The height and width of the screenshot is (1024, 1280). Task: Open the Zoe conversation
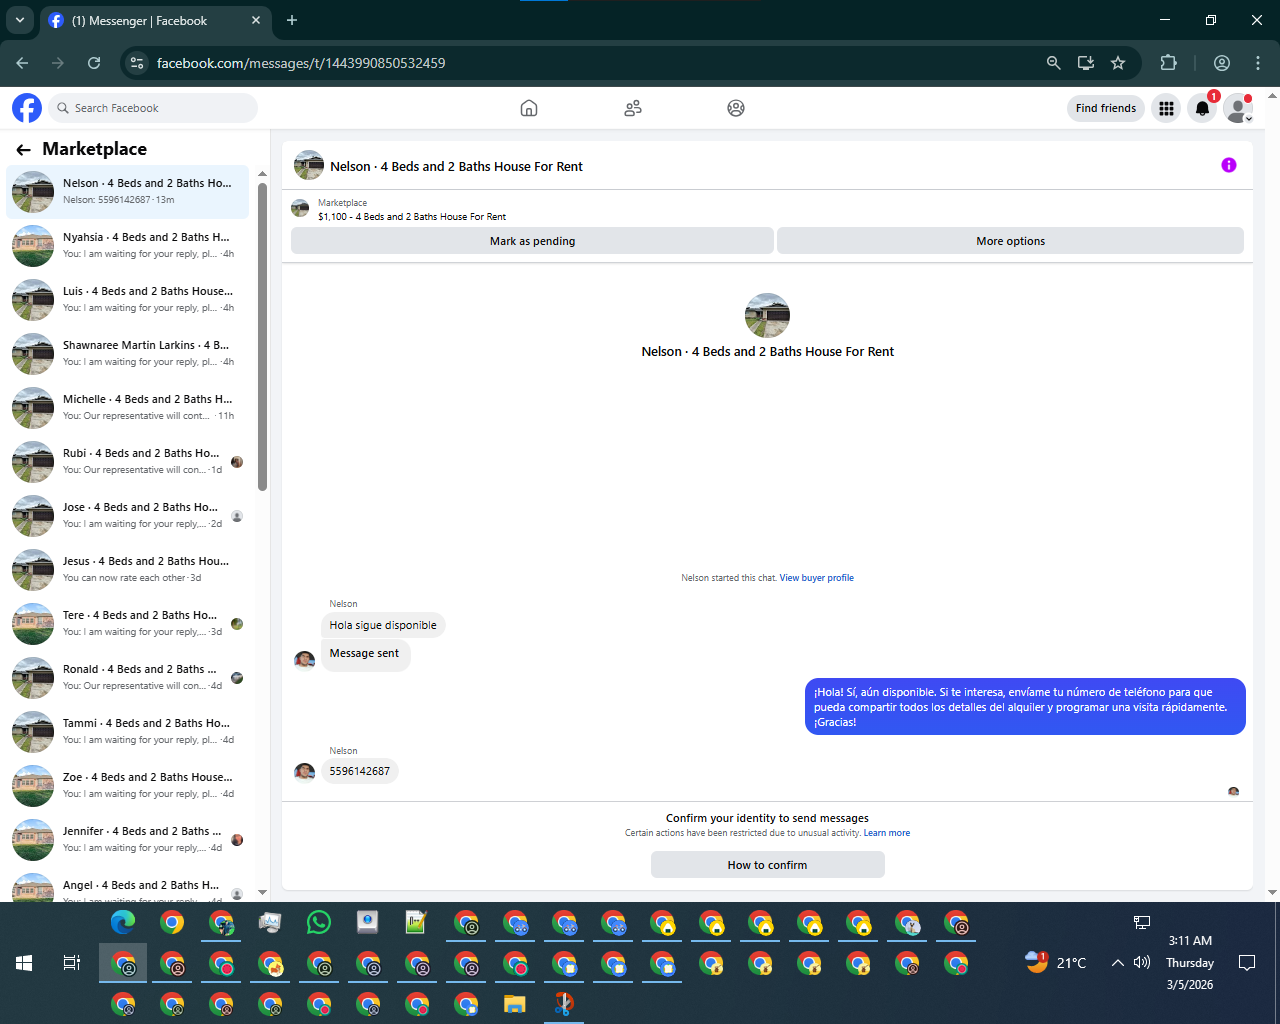point(128,785)
